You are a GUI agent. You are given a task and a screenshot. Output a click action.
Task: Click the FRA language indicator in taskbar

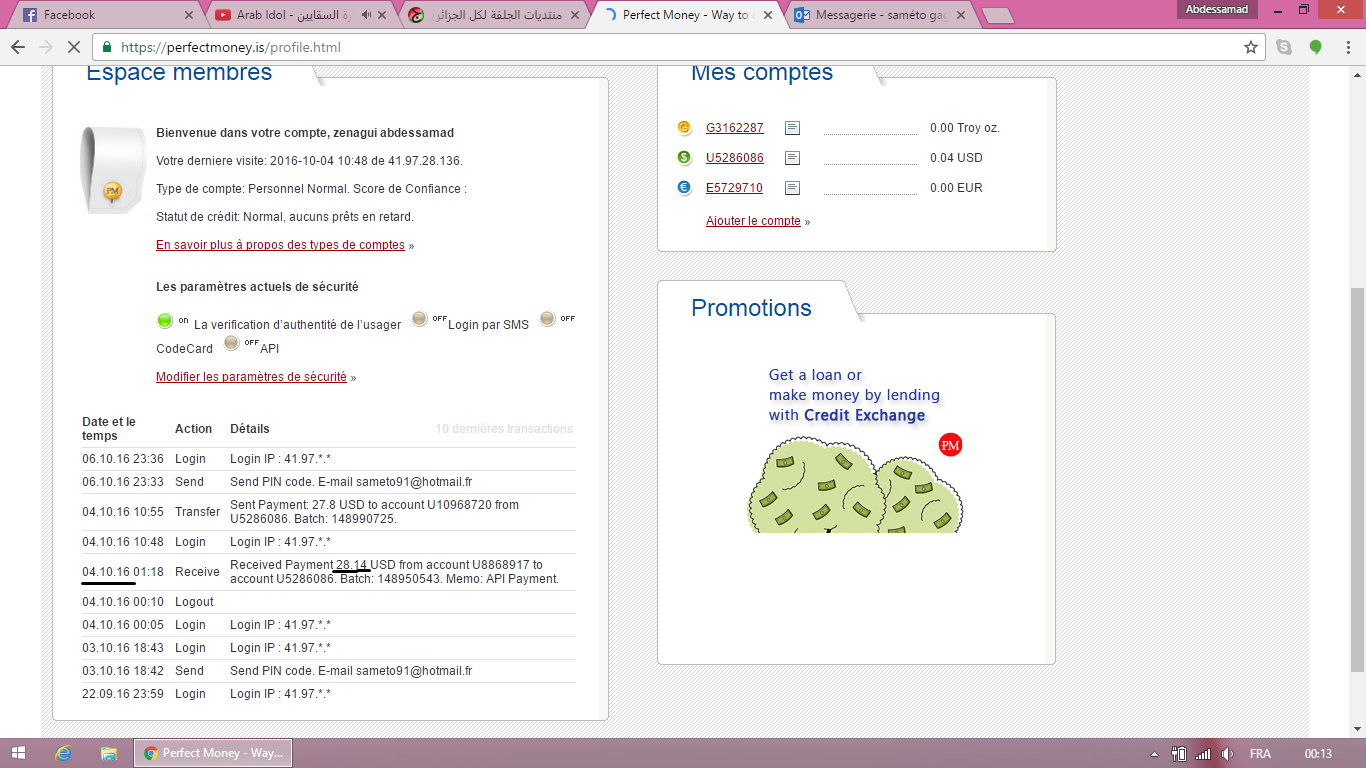coord(1260,754)
